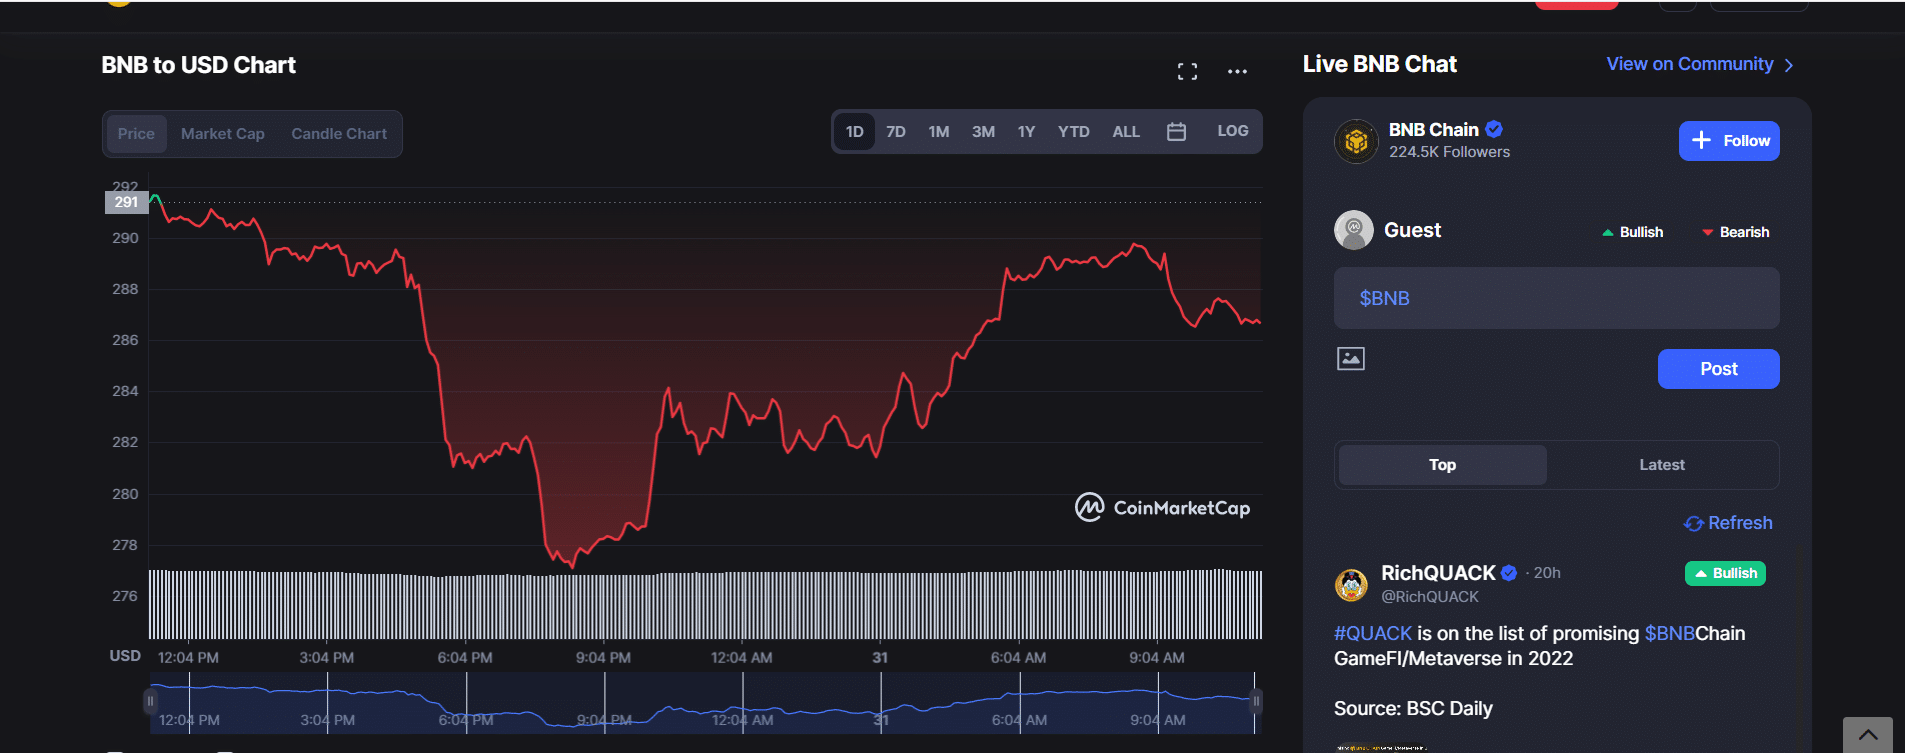
Task: Click the Source: BSC Daily text
Action: click(1413, 709)
